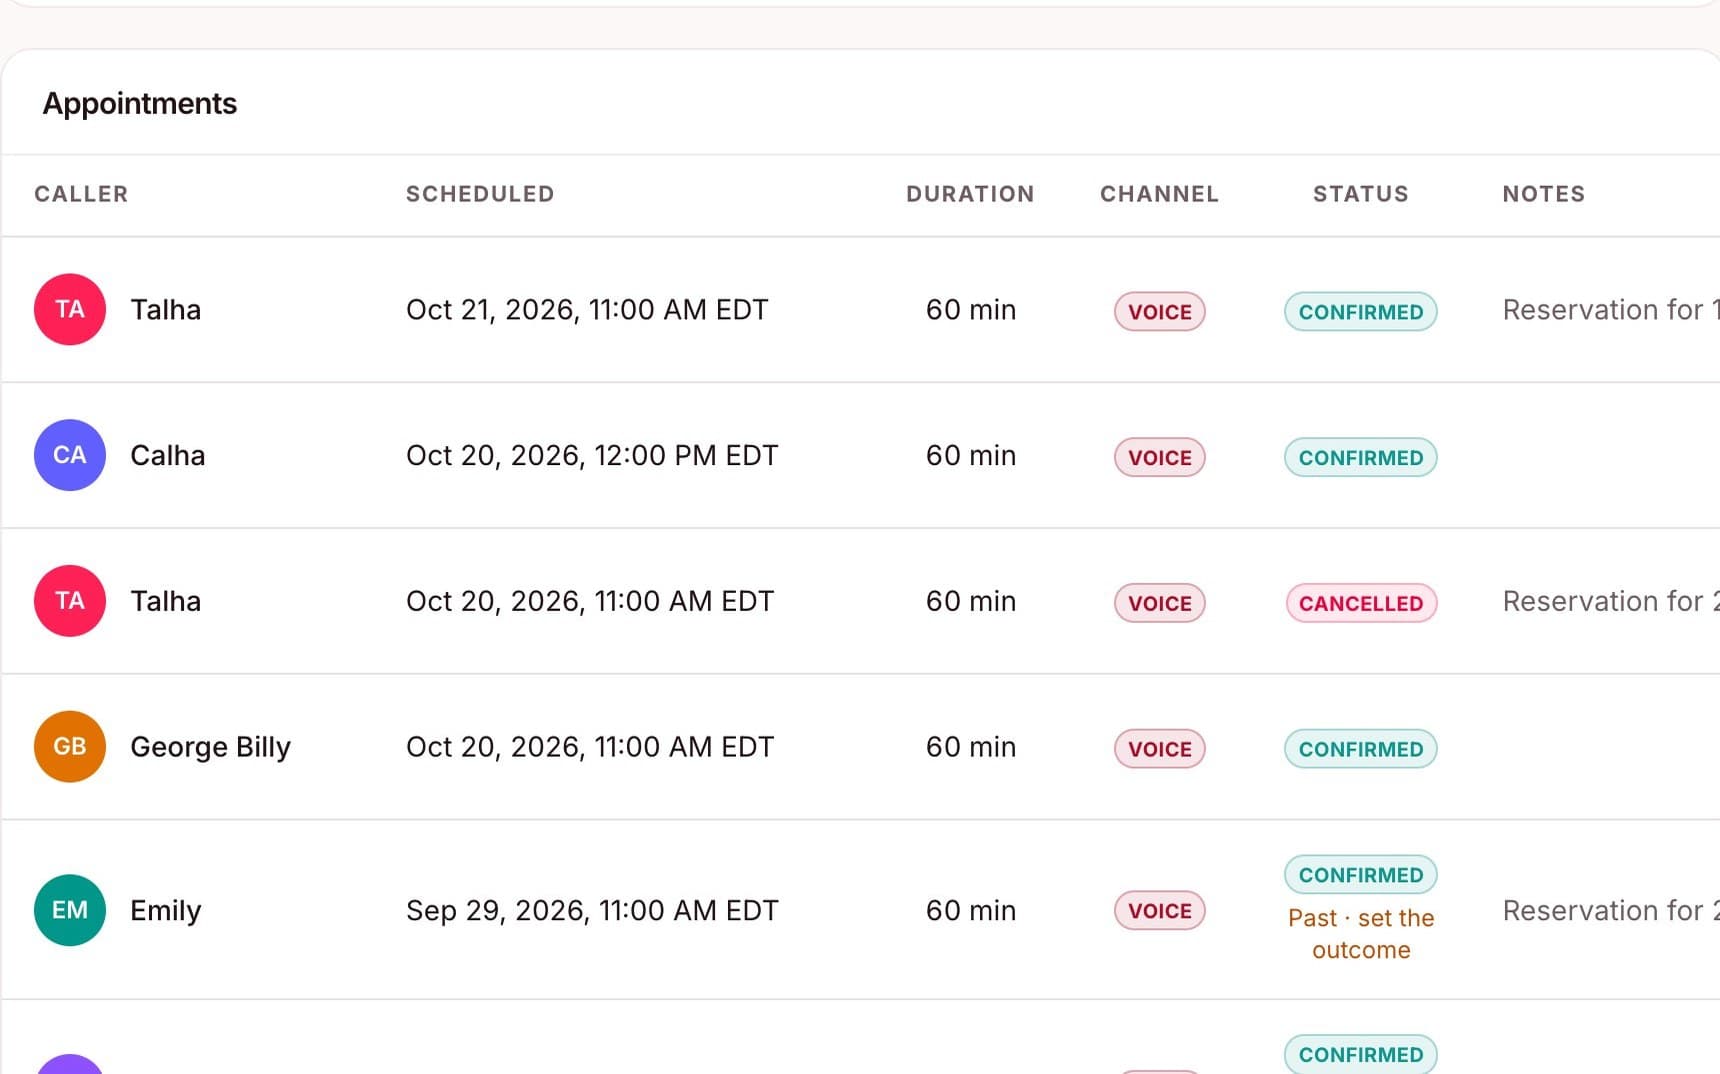Viewport: 1720px width, 1074px height.
Task: Click the CALLER column header
Action: tap(81, 194)
